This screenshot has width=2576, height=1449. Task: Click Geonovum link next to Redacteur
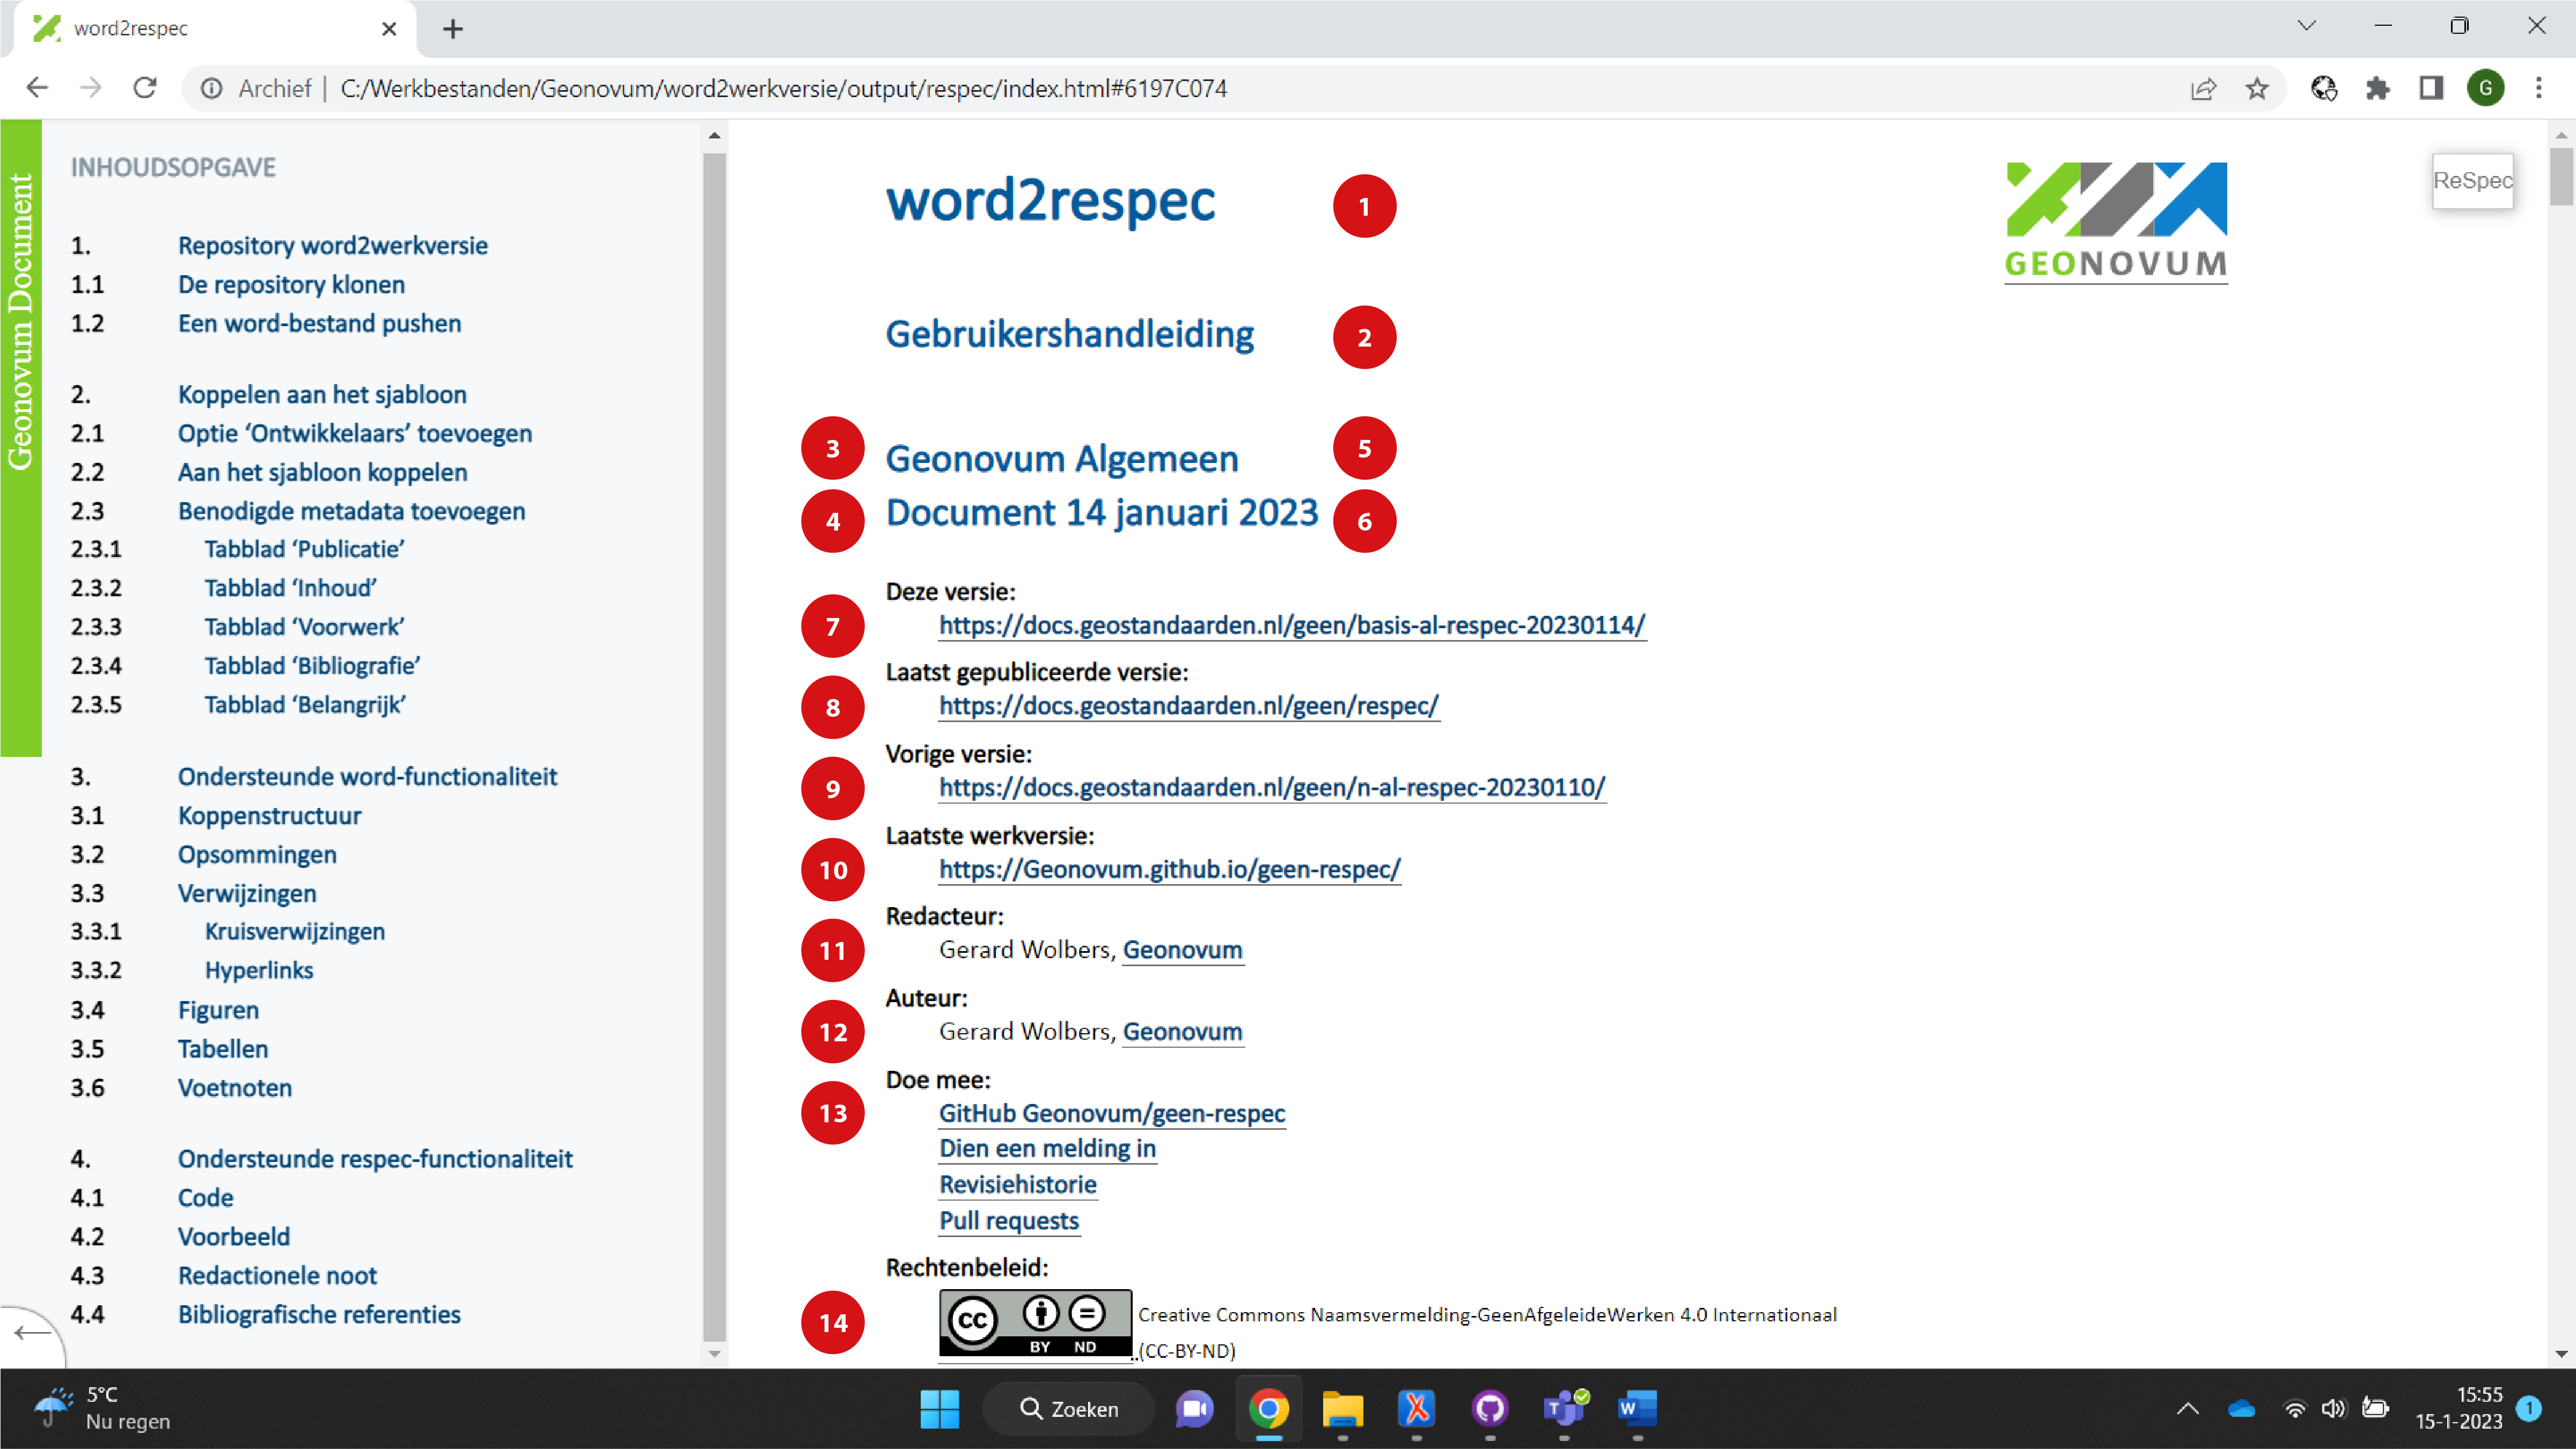[1182, 950]
